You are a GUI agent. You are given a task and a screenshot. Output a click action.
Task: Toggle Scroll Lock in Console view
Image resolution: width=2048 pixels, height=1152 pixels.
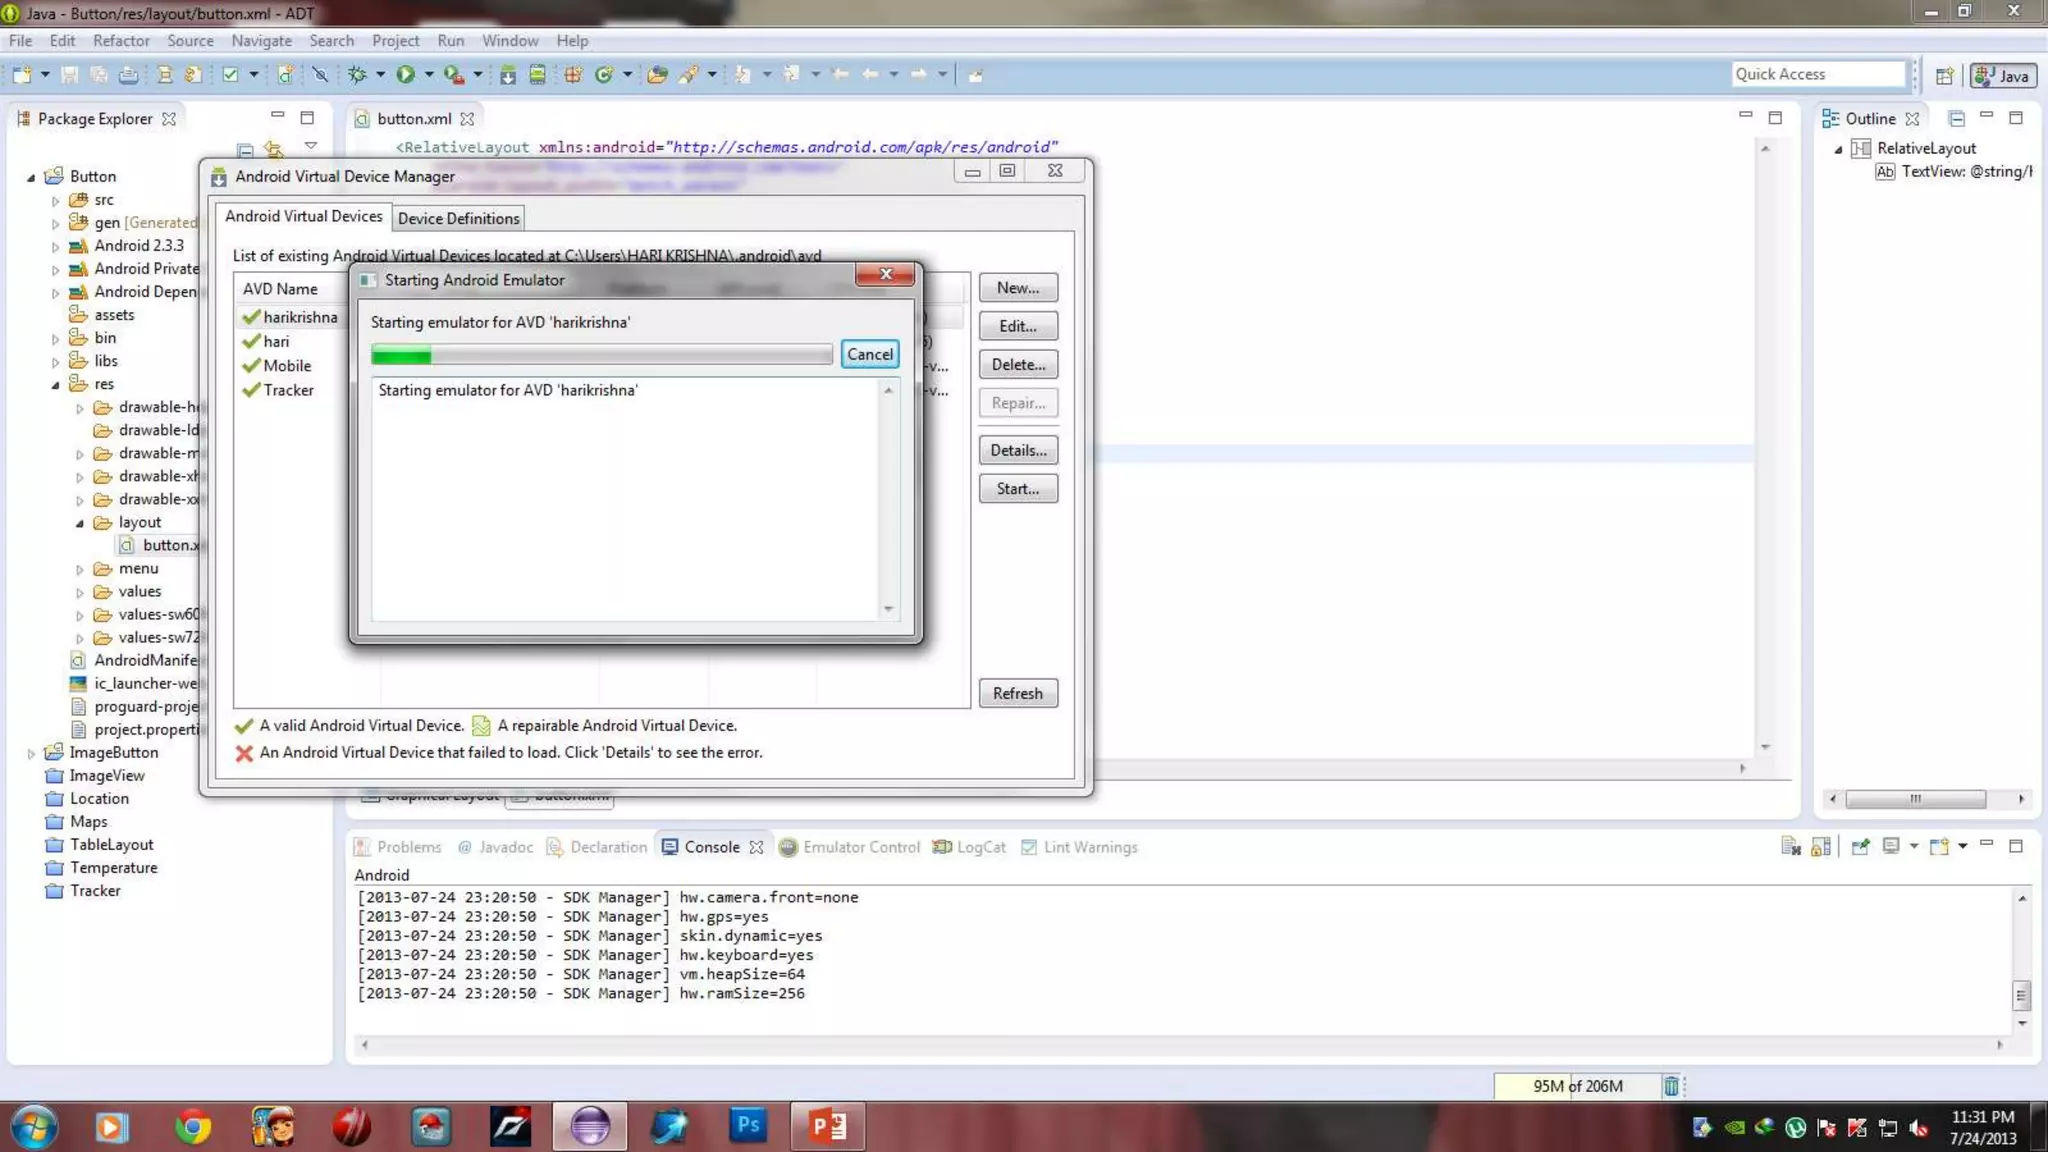(1821, 847)
